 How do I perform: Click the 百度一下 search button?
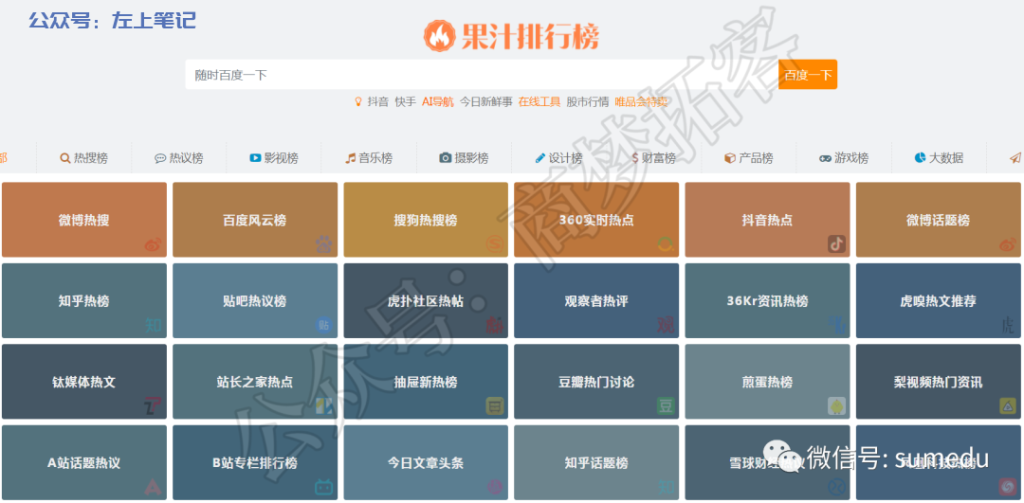tap(808, 74)
